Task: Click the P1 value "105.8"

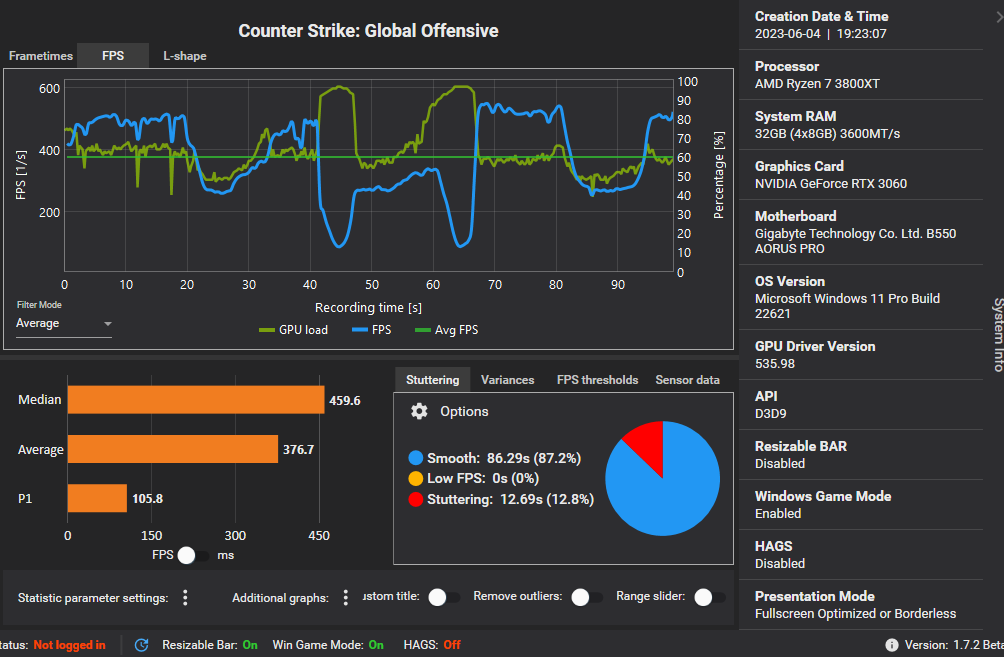Action: 147,498
